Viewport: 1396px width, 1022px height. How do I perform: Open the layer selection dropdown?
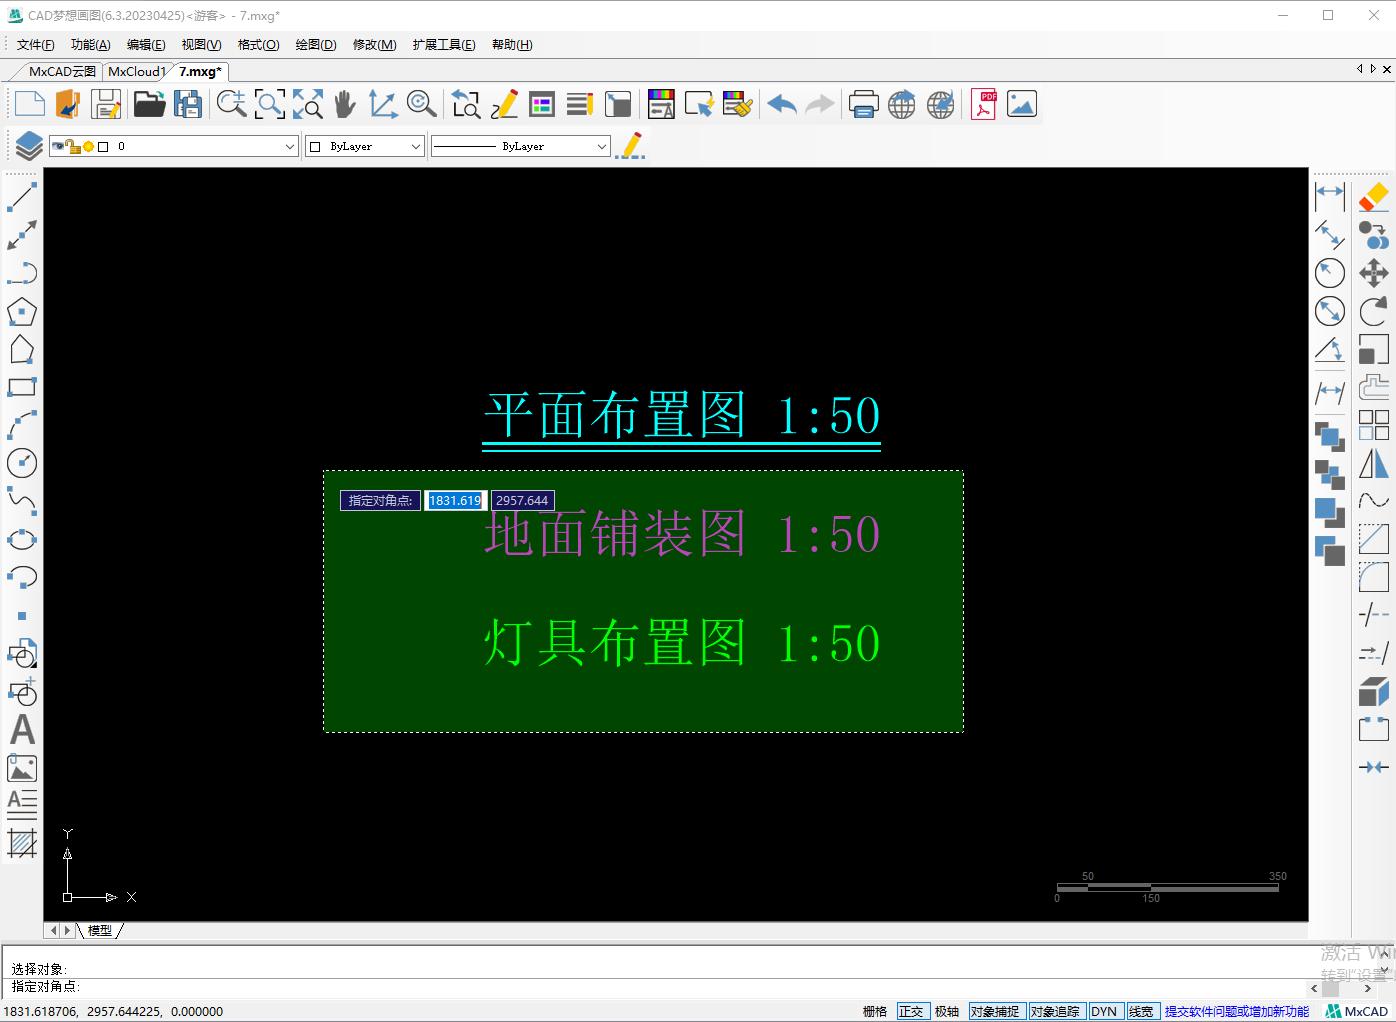[289, 145]
